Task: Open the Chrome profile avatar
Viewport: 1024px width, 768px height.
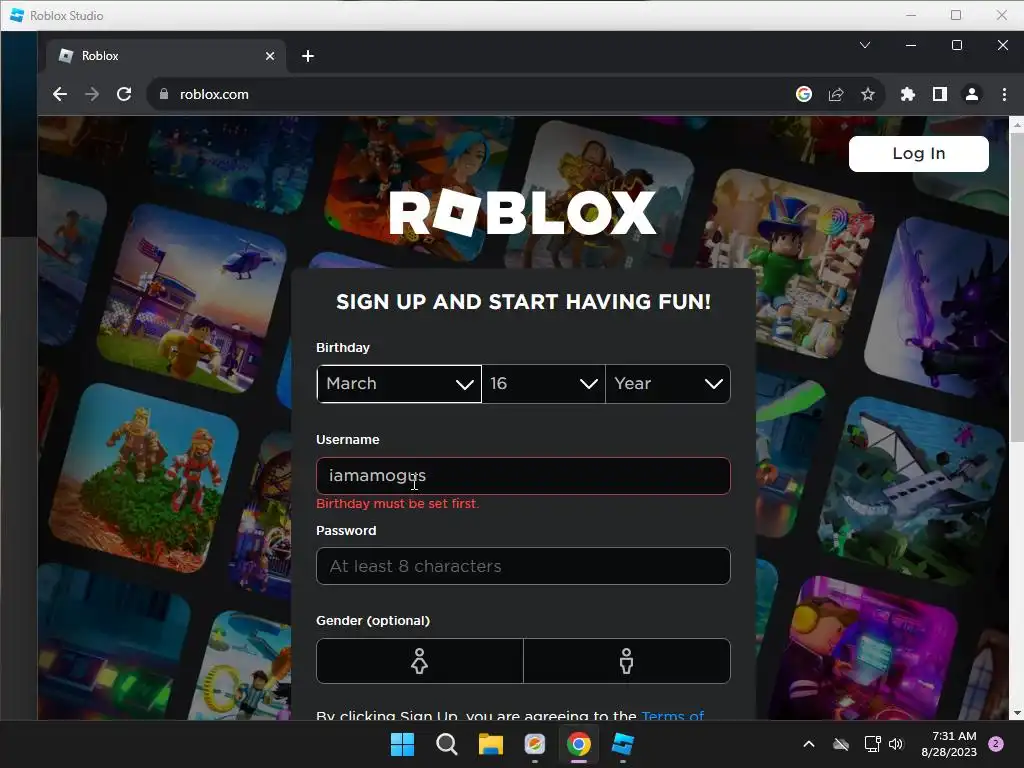Action: tap(972, 94)
